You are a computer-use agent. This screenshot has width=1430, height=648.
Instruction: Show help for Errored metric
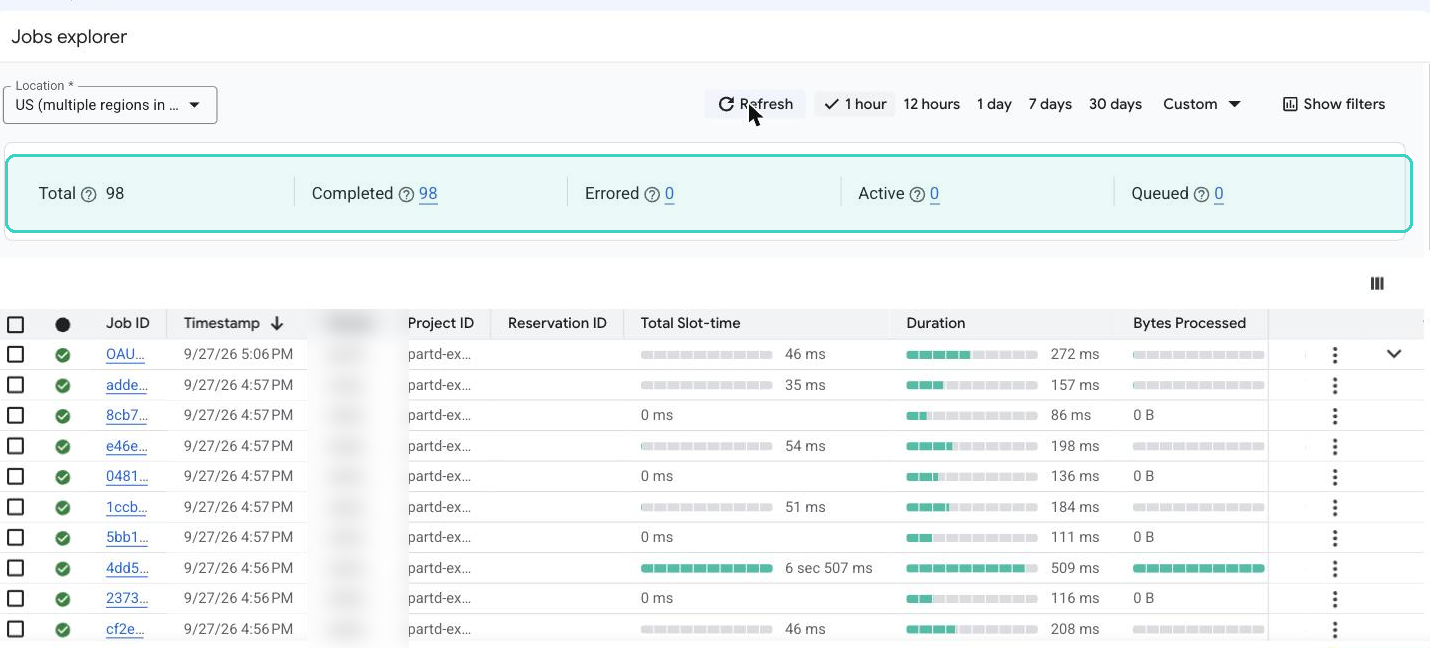point(652,195)
